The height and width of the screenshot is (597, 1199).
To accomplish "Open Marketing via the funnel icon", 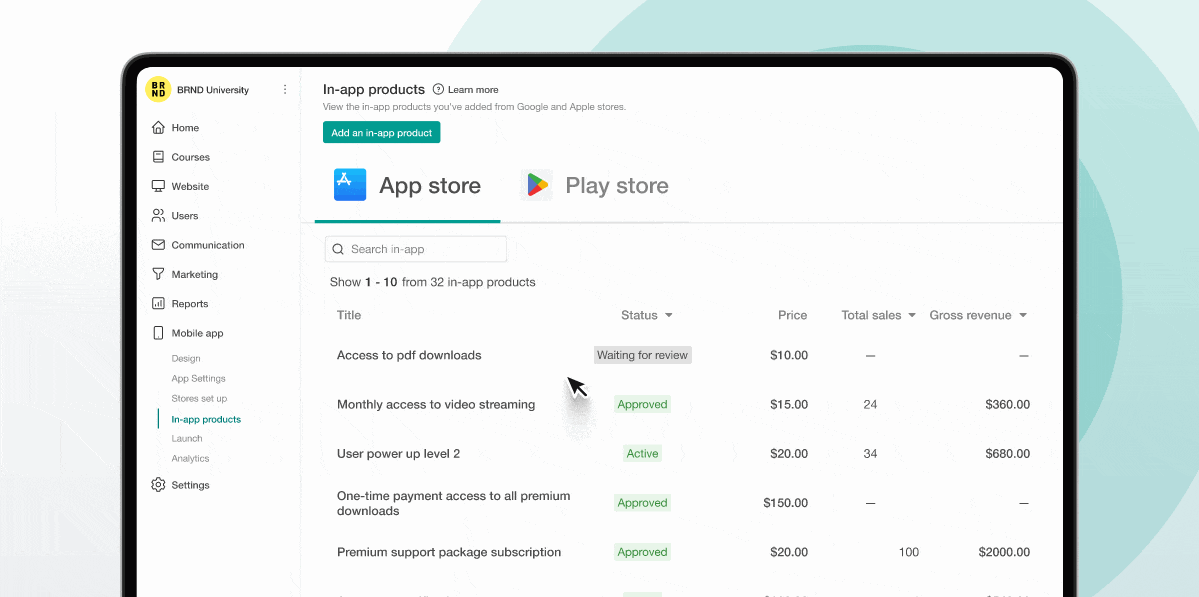I will (158, 274).
